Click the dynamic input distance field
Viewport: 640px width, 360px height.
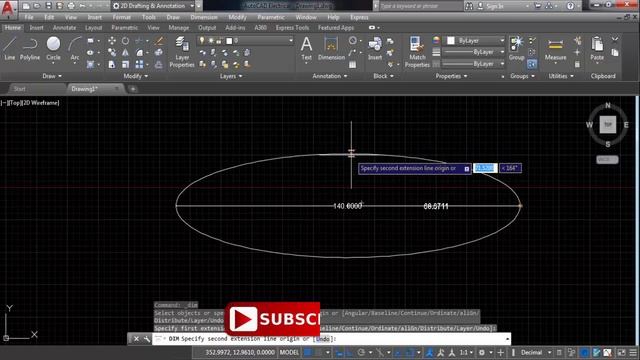coord(485,168)
